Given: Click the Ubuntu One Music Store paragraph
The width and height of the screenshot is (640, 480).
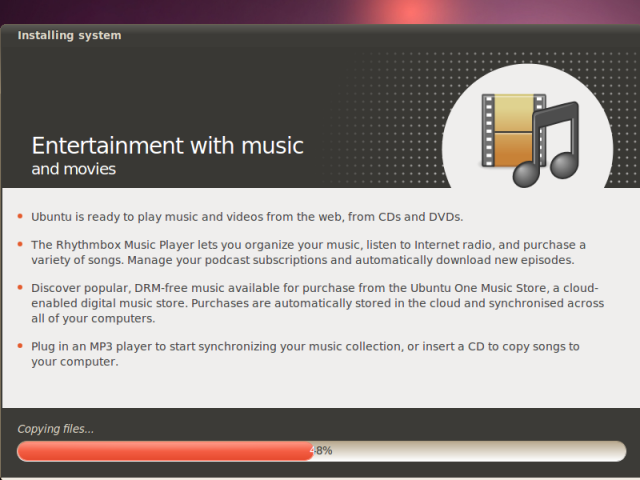Looking at the screenshot, I should pyautogui.click(x=318, y=303).
